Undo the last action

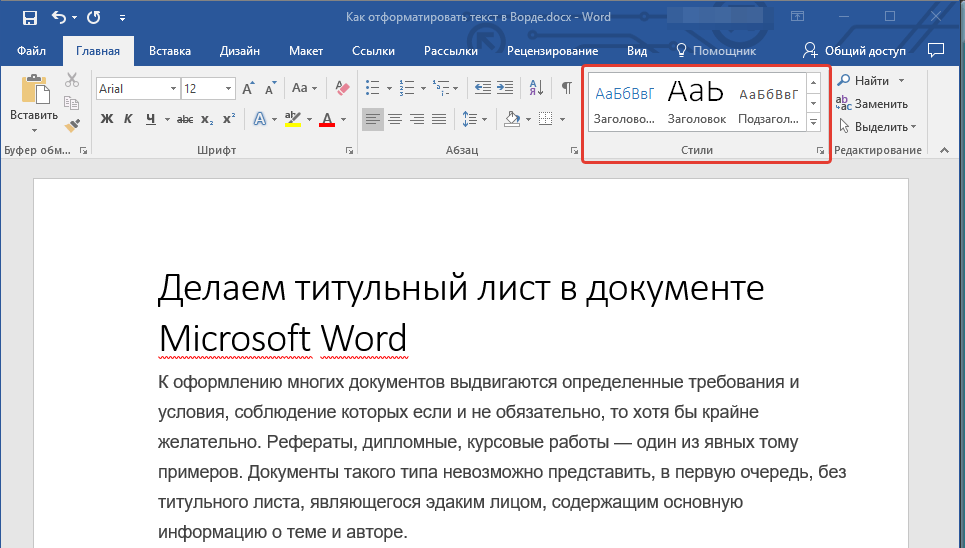click(59, 17)
